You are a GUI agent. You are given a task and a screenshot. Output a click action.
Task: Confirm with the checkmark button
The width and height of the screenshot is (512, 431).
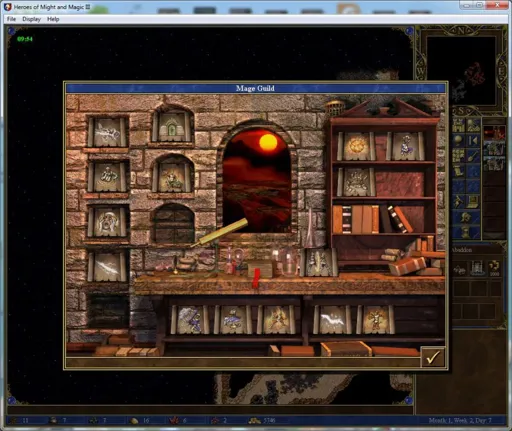(432, 357)
